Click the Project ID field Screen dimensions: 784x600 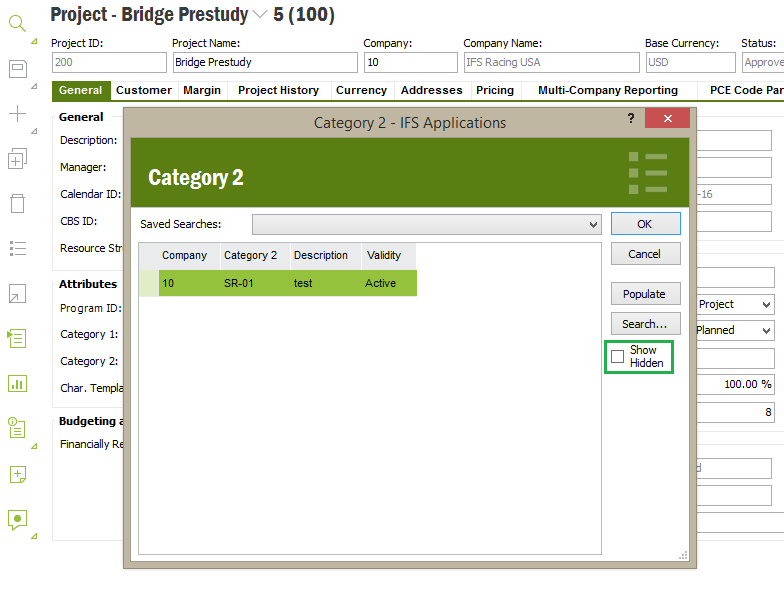click(x=109, y=62)
